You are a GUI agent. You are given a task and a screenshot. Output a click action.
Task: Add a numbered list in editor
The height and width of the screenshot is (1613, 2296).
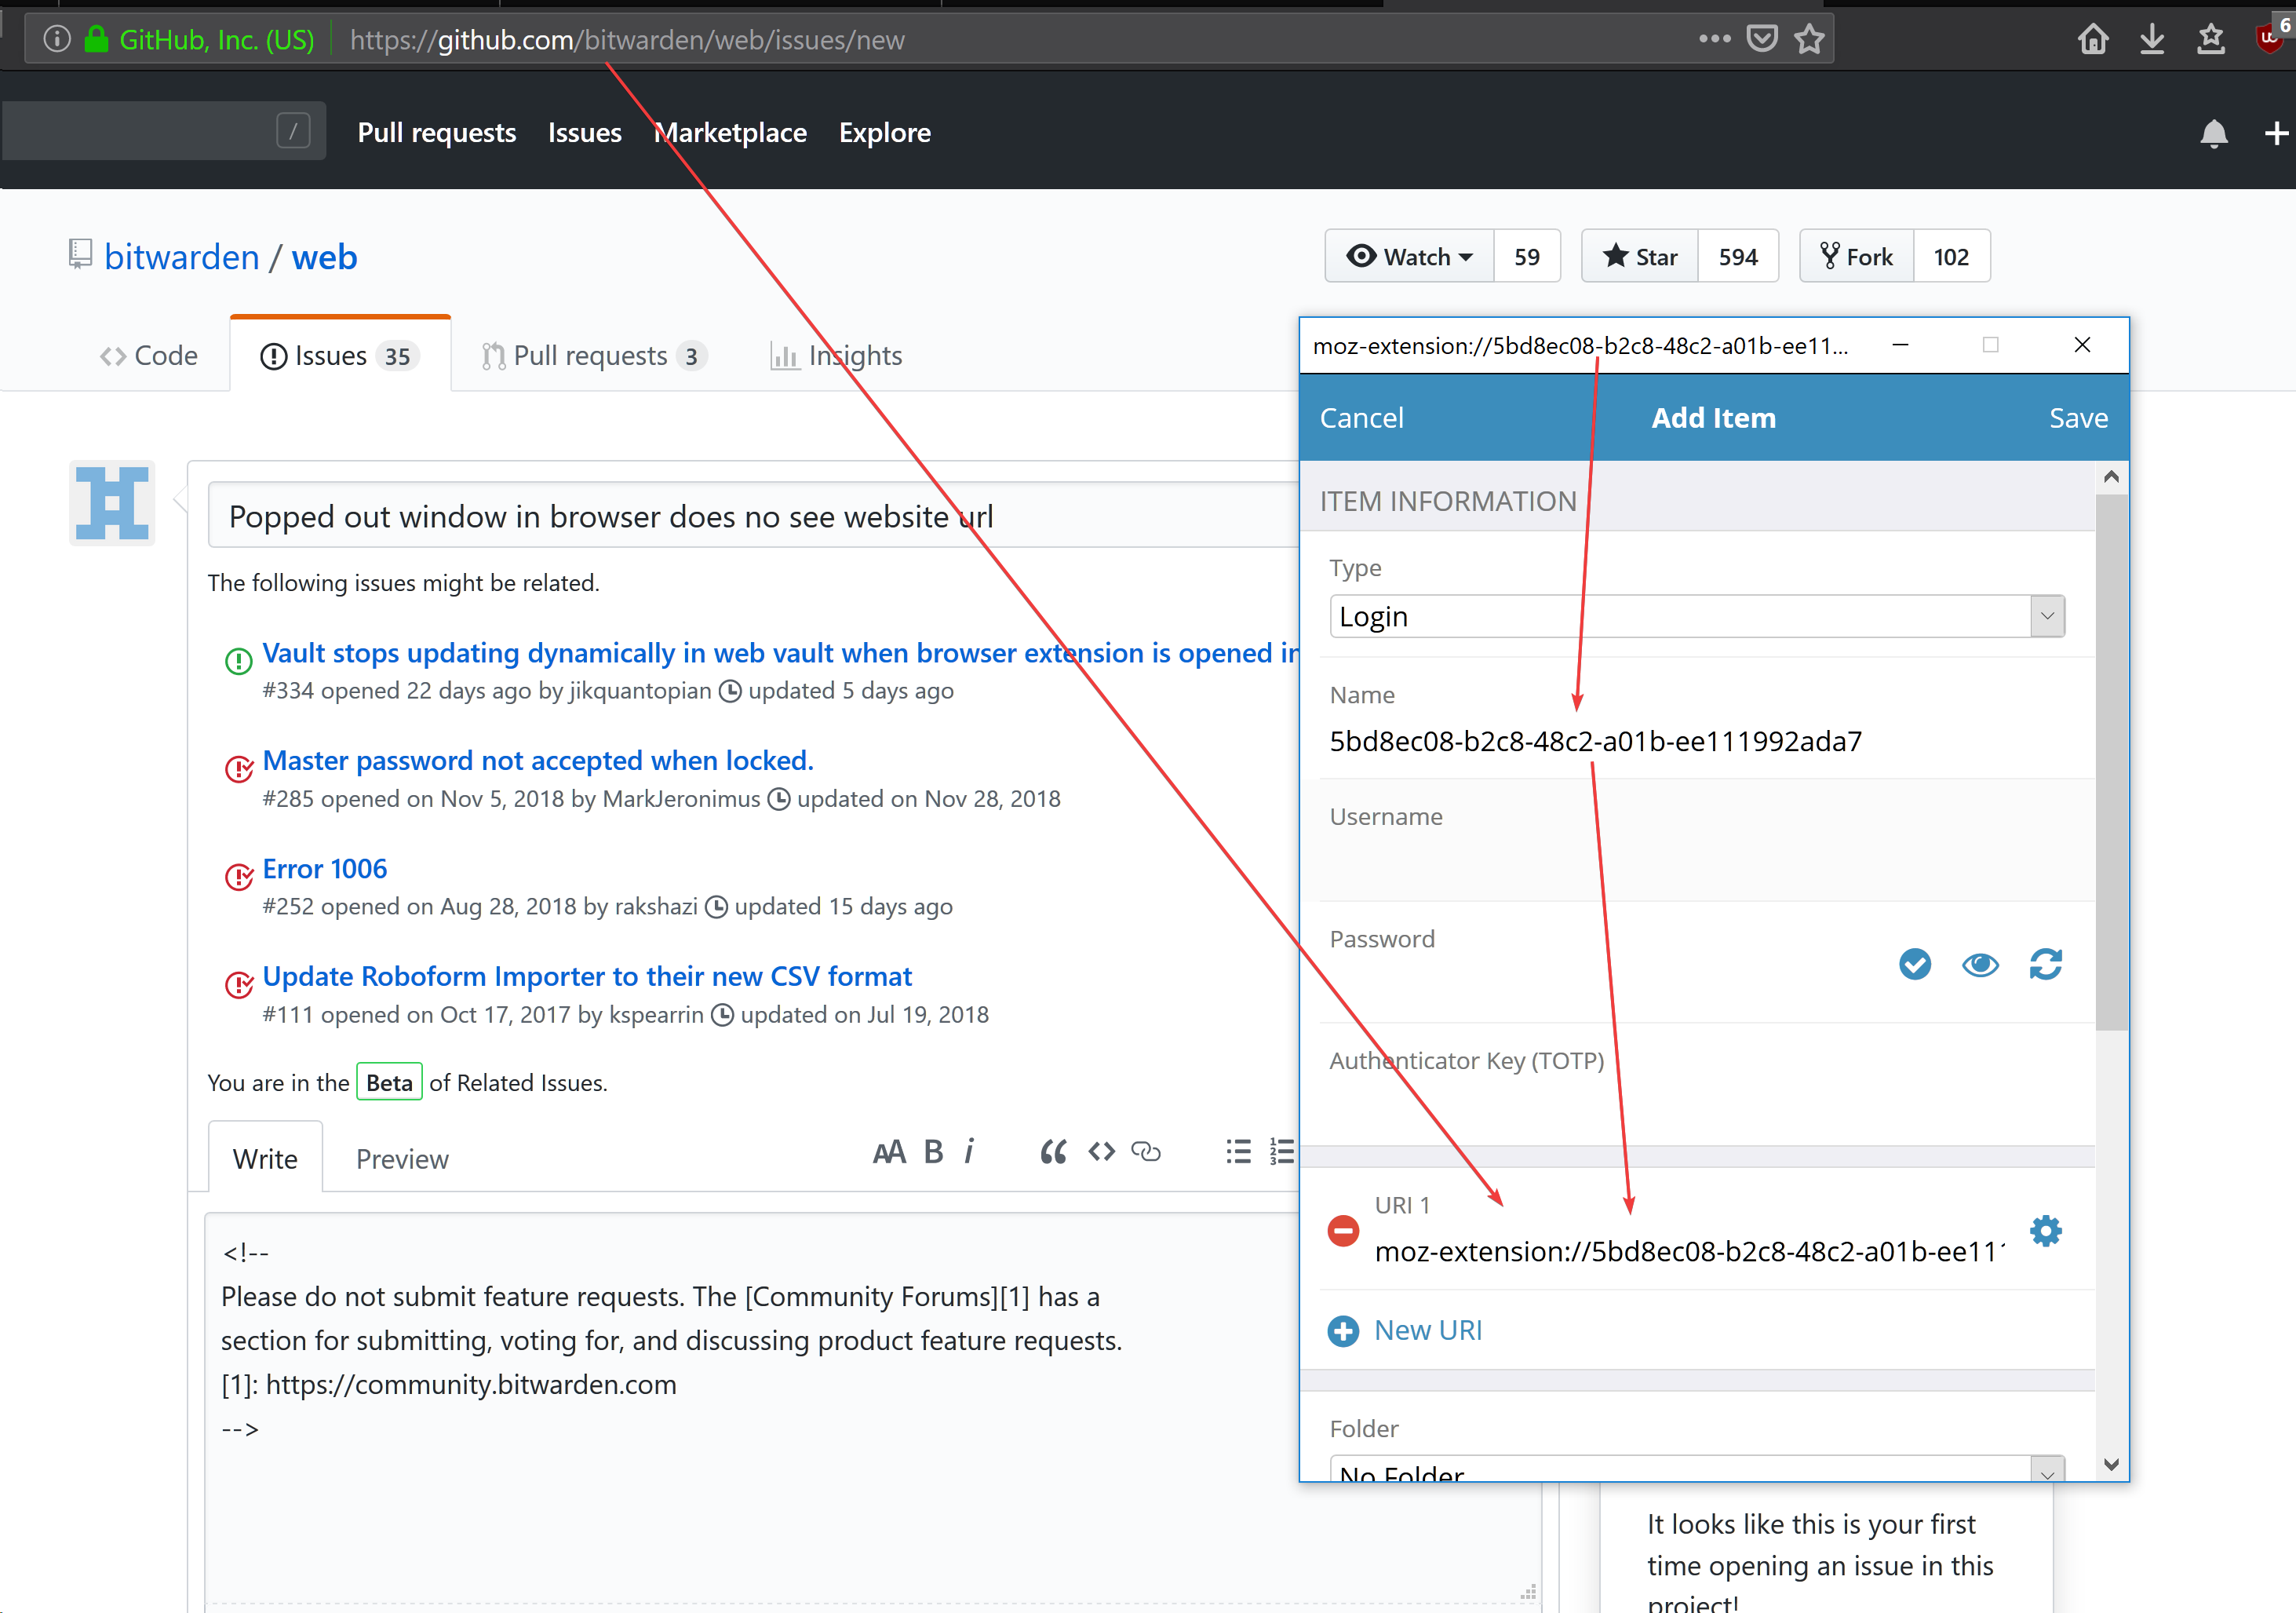click(x=1282, y=1152)
